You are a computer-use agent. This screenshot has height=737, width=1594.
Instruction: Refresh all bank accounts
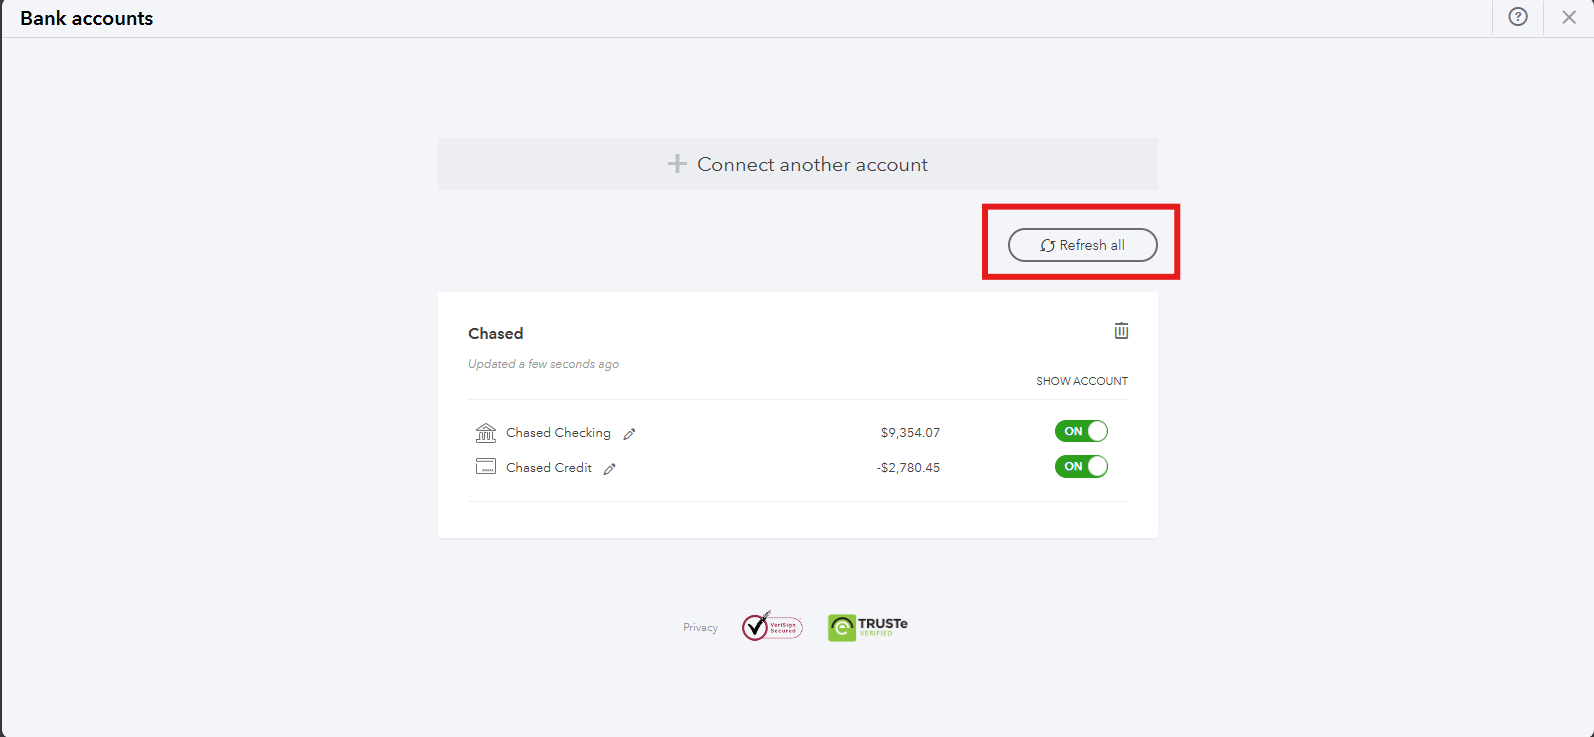pyautogui.click(x=1083, y=245)
